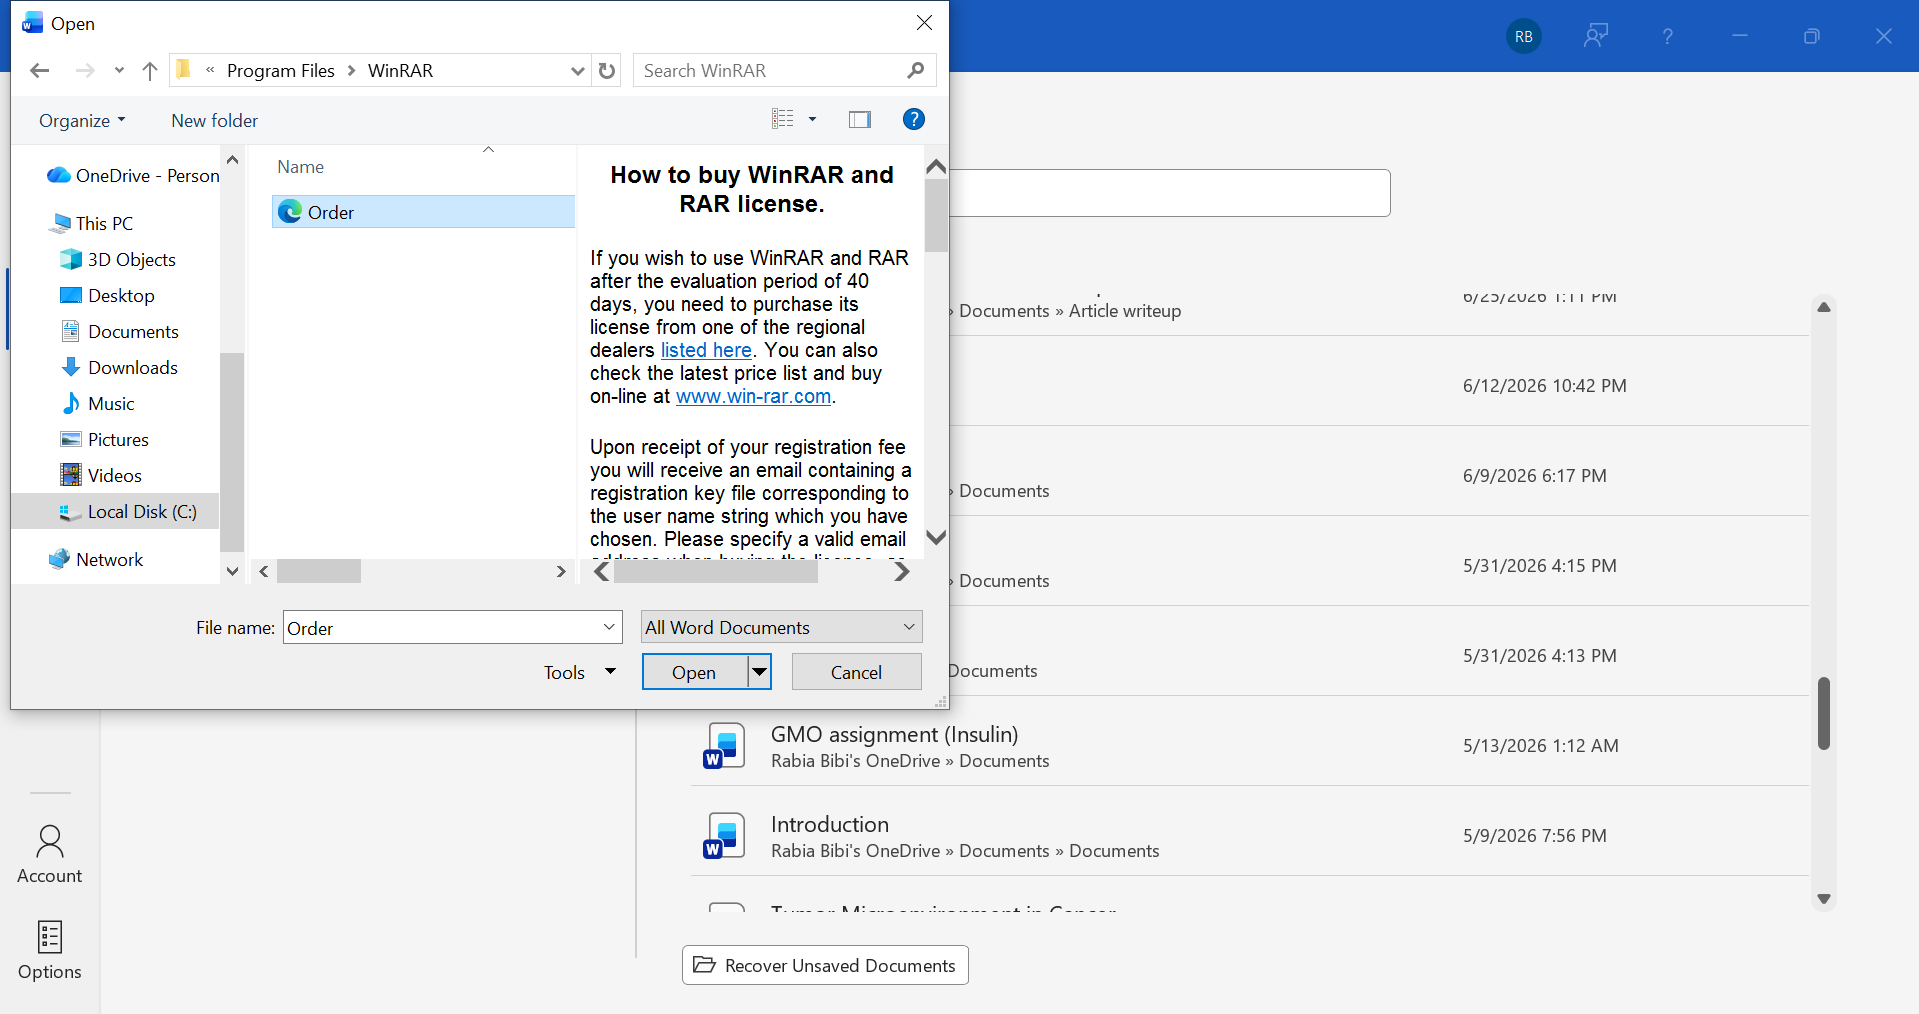The height and width of the screenshot is (1014, 1919).
Task: Open the Tools menu
Action: point(579,672)
